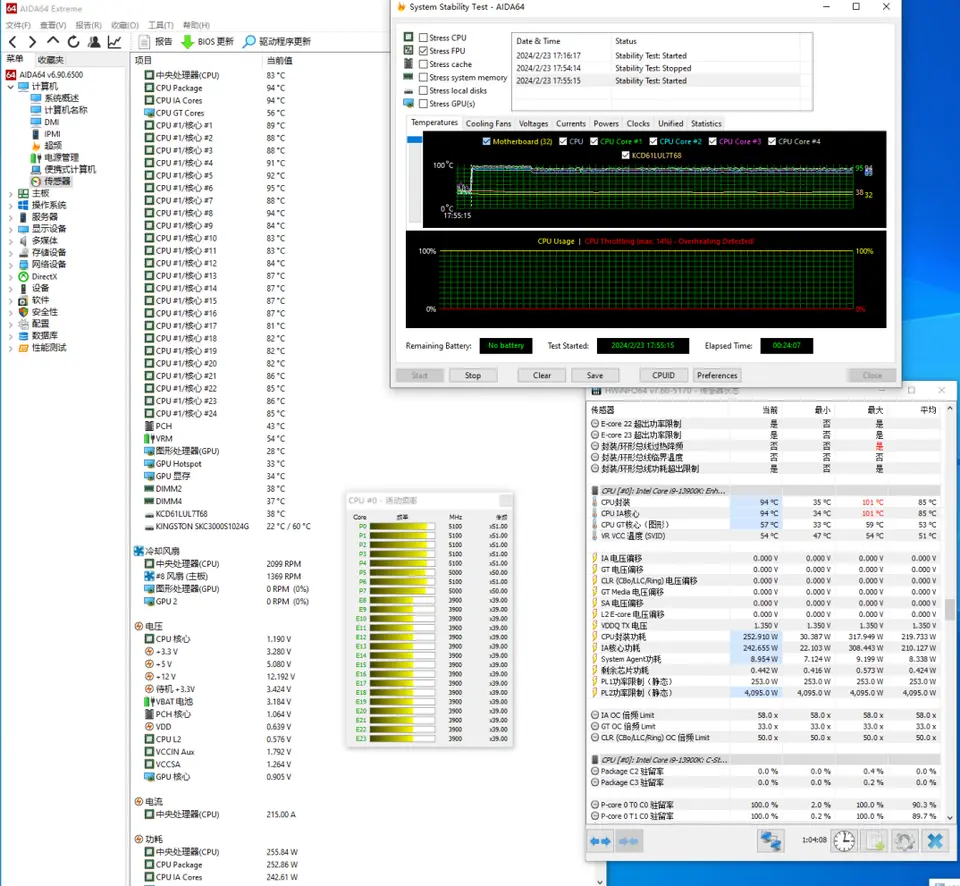The width and height of the screenshot is (960, 886).
Task: Expand the DirectX tree node
Action: click(x=10, y=277)
